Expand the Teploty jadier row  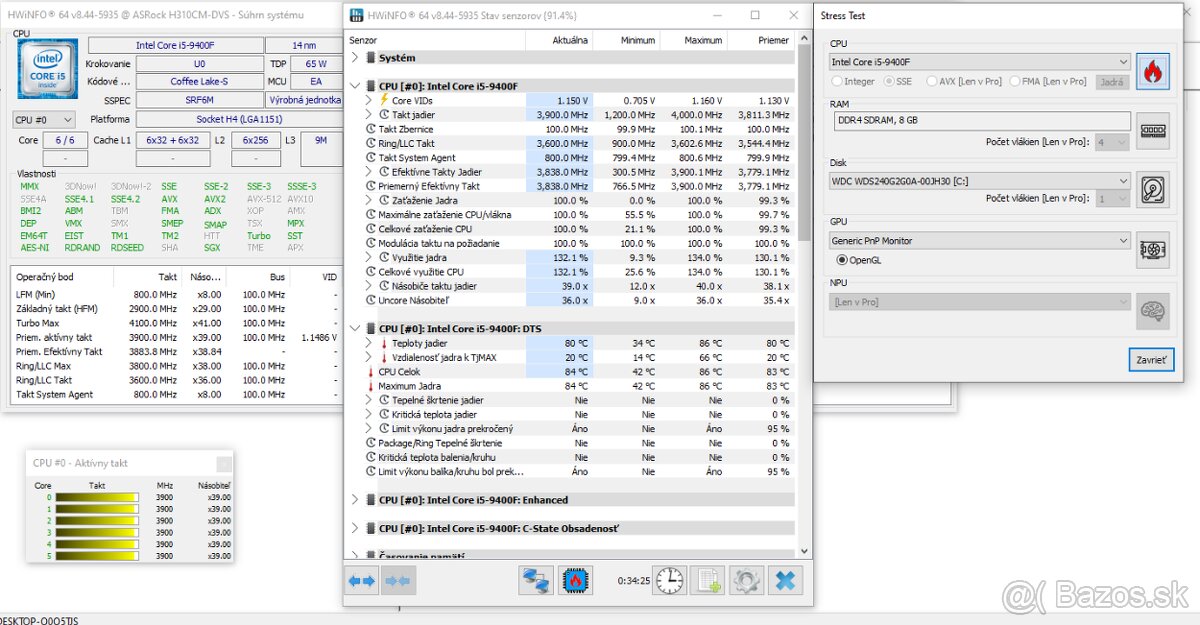click(x=370, y=343)
